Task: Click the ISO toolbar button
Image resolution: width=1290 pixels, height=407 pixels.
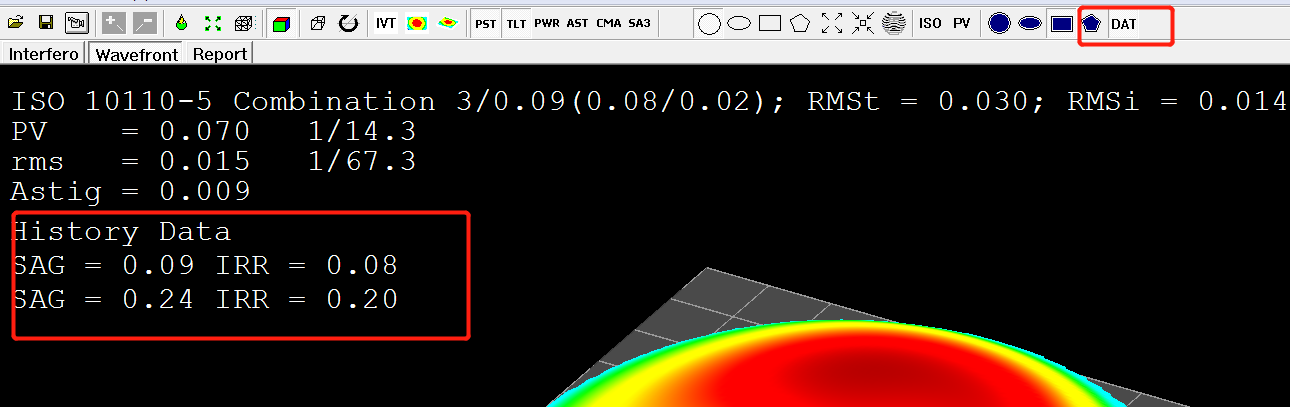Action: tap(930, 24)
